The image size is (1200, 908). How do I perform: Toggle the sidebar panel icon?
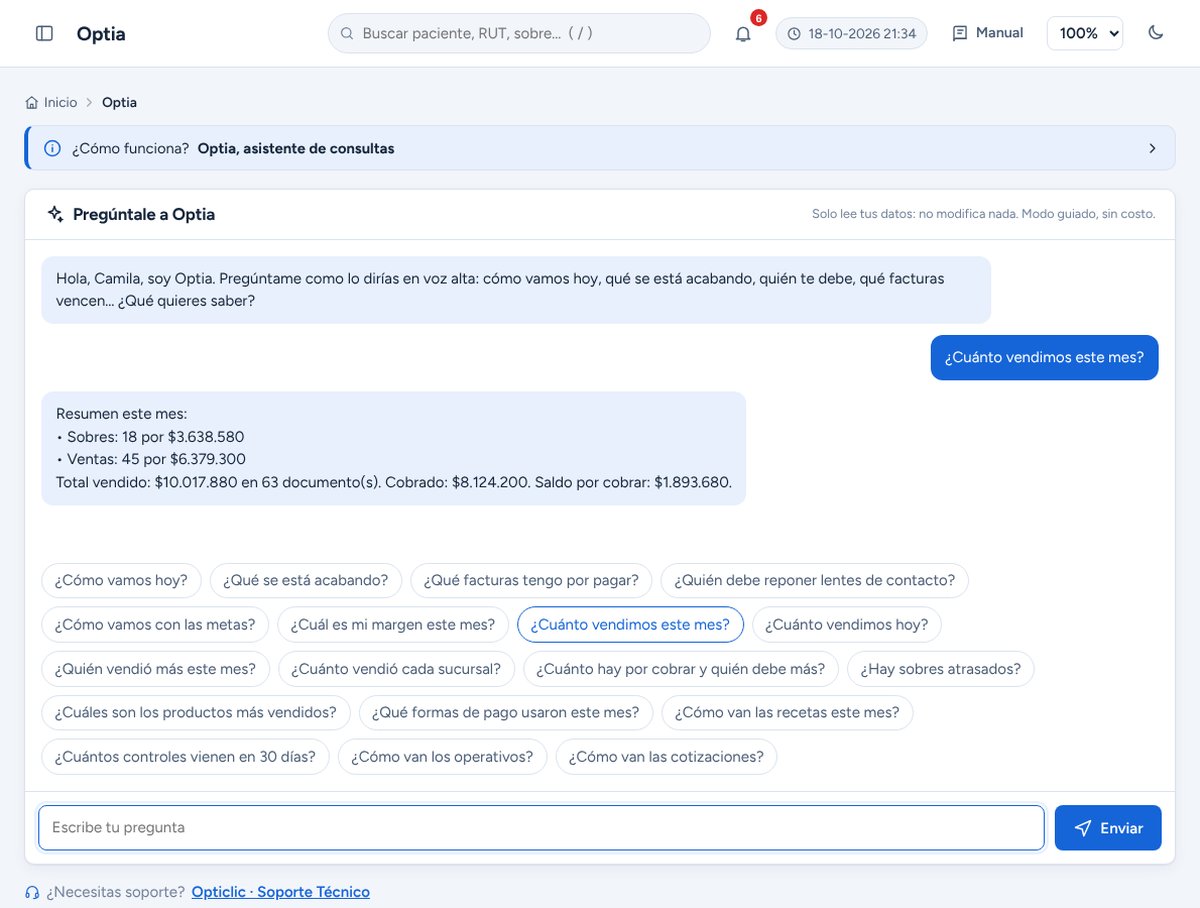(44, 33)
